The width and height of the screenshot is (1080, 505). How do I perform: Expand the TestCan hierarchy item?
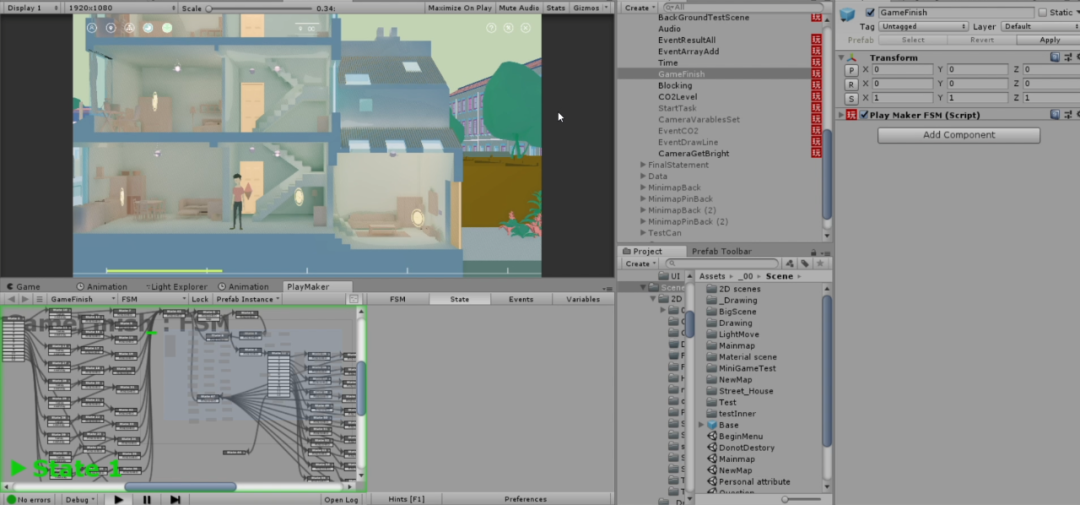[643, 233]
